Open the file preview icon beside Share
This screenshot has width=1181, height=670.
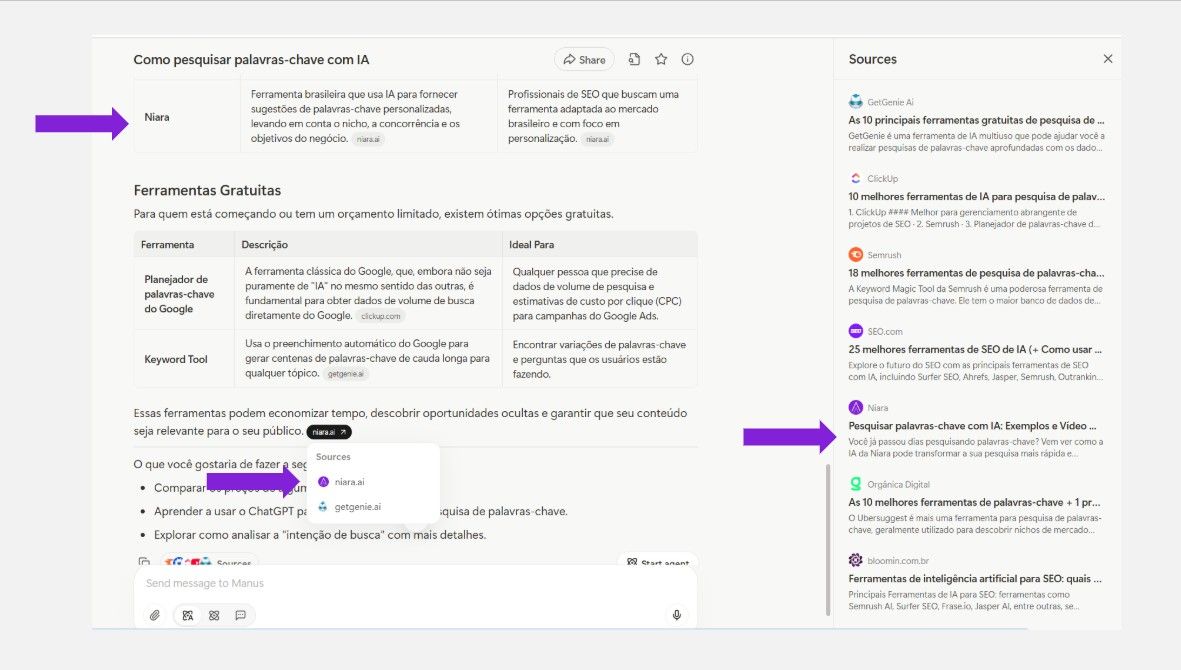click(634, 60)
